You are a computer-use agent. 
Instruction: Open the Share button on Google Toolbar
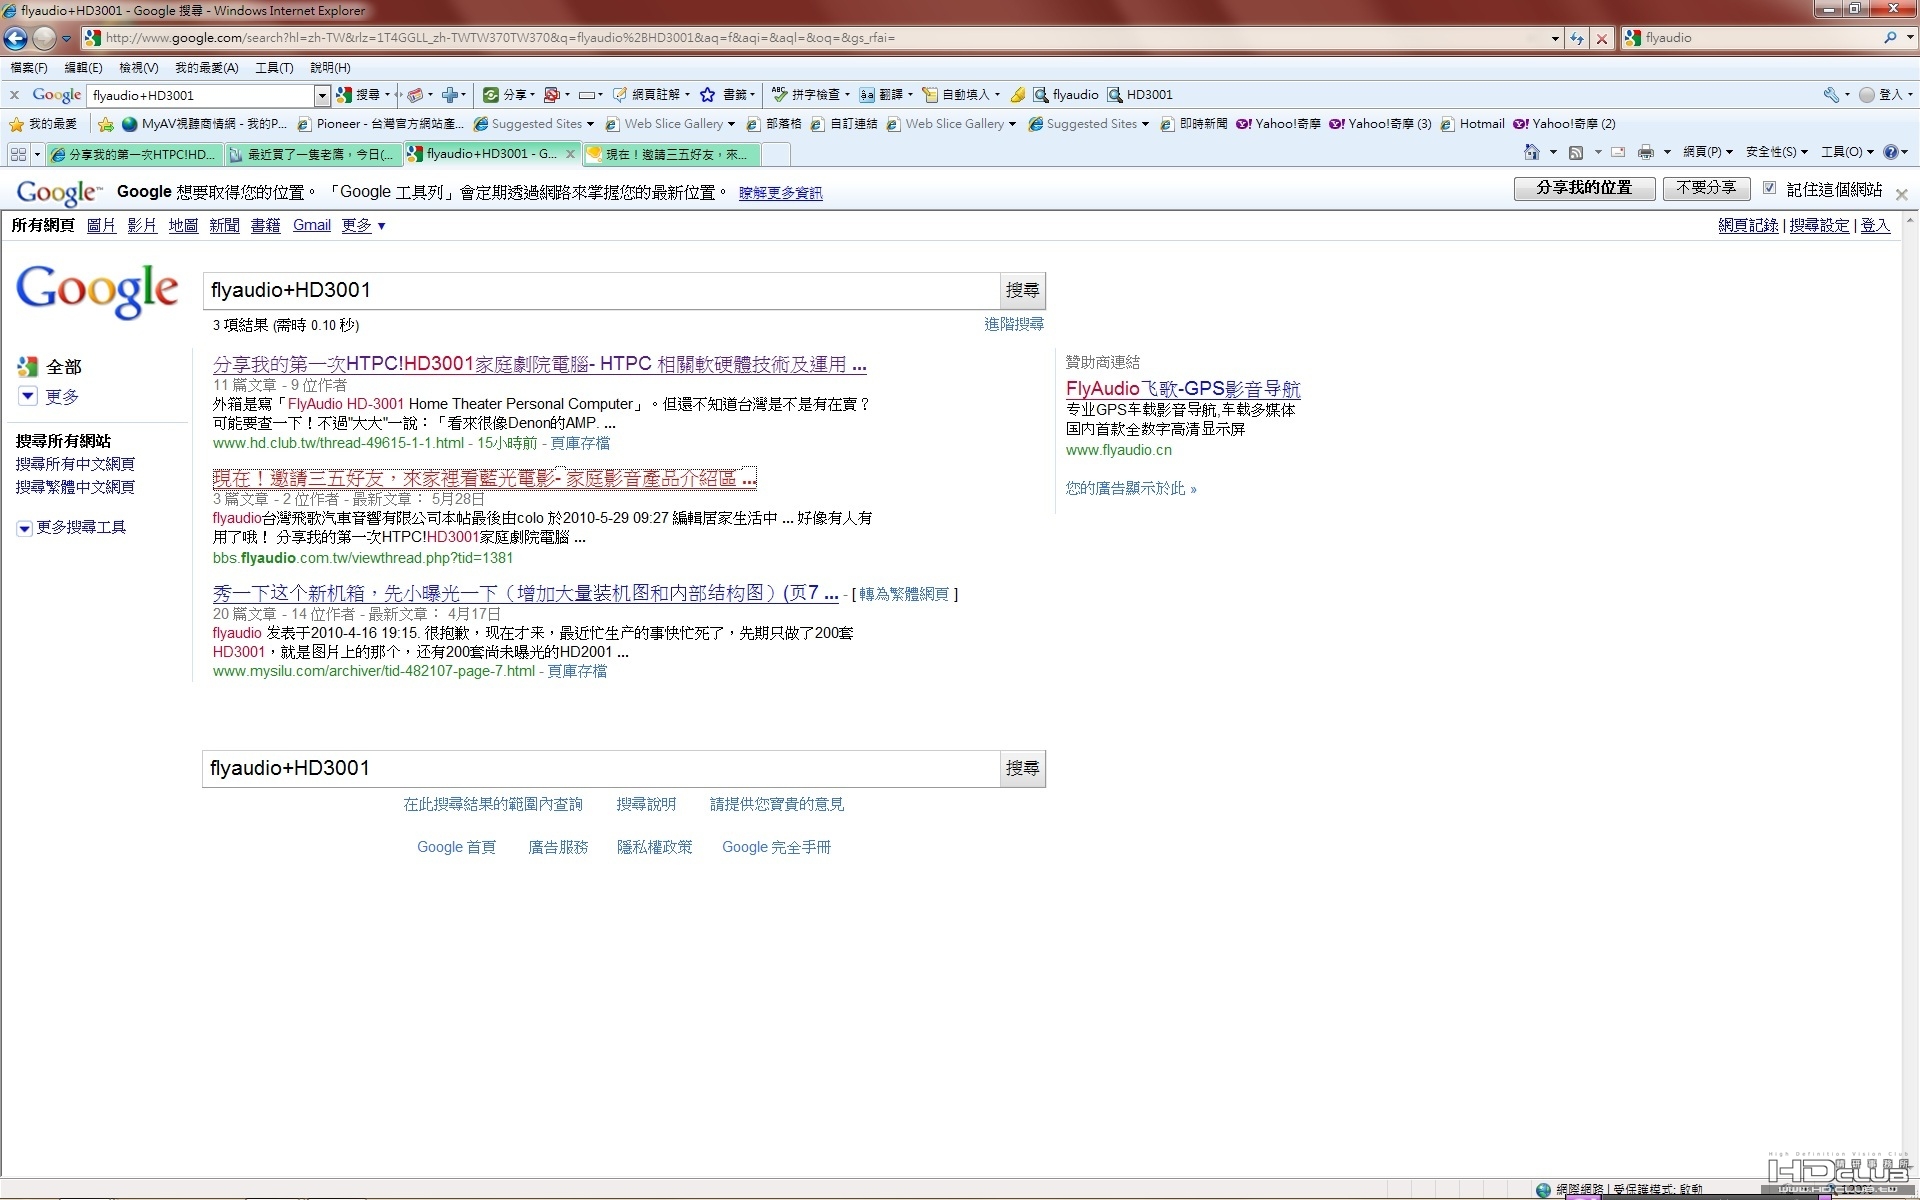click(508, 95)
